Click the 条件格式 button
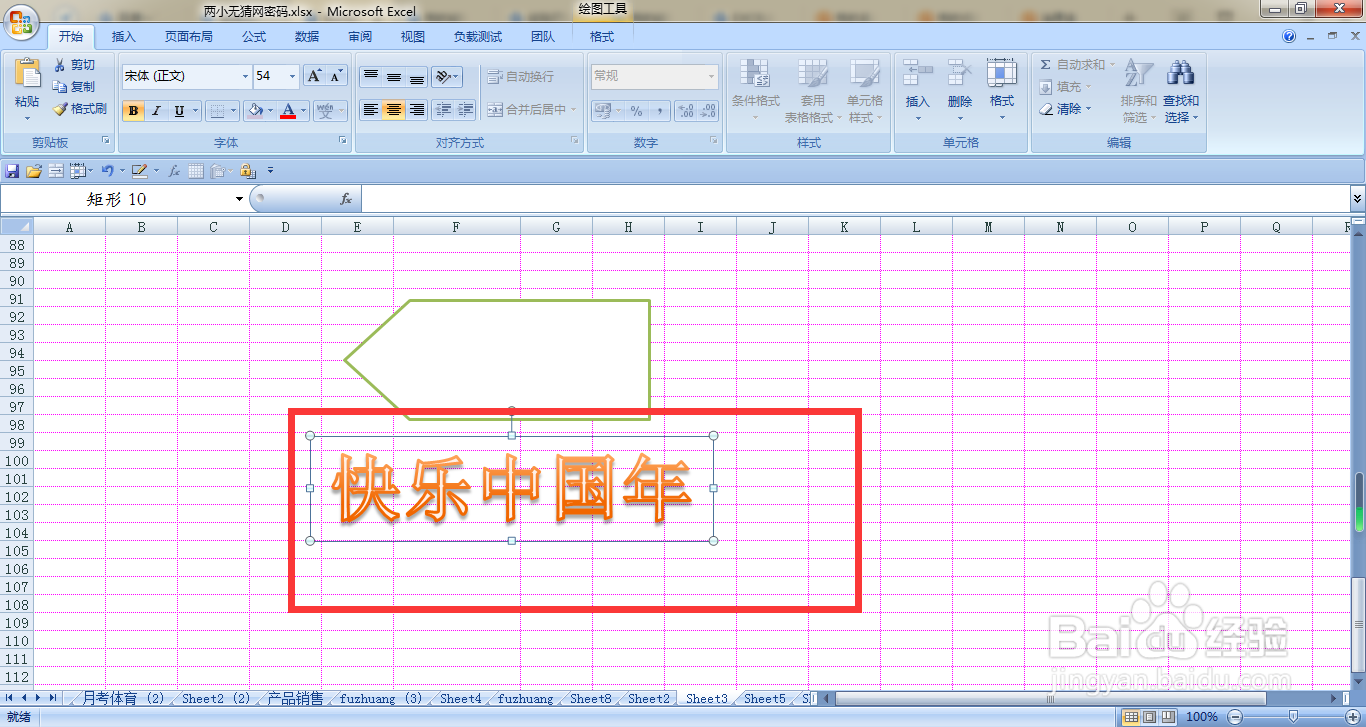 (x=755, y=88)
